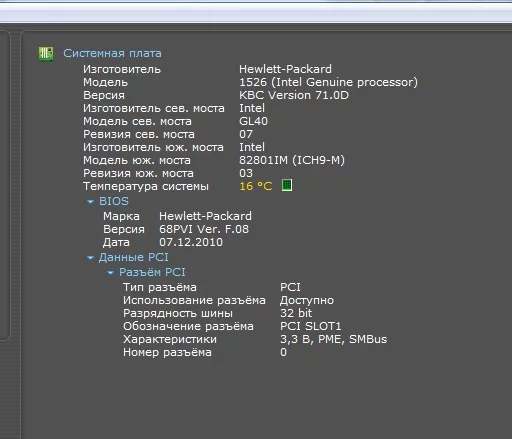Click the Изготовитель юж. моста label

click(x=153, y=147)
